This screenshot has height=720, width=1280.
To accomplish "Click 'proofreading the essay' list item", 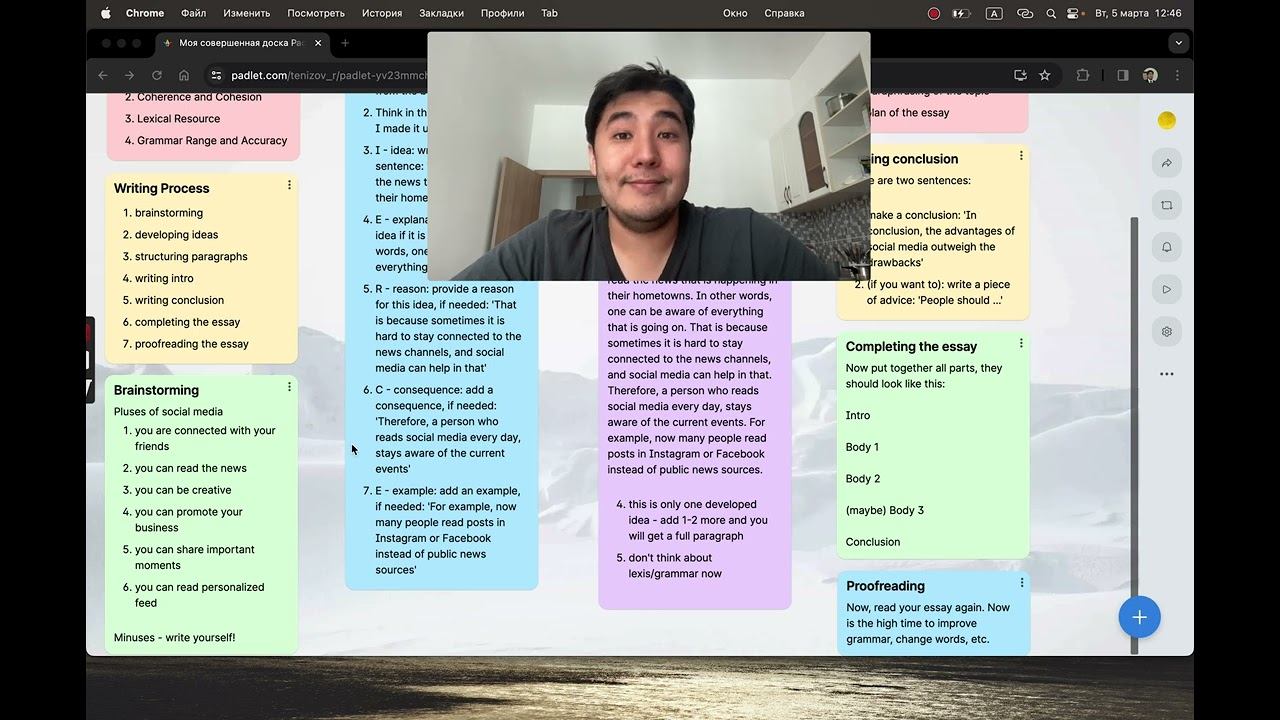I will 192,344.
